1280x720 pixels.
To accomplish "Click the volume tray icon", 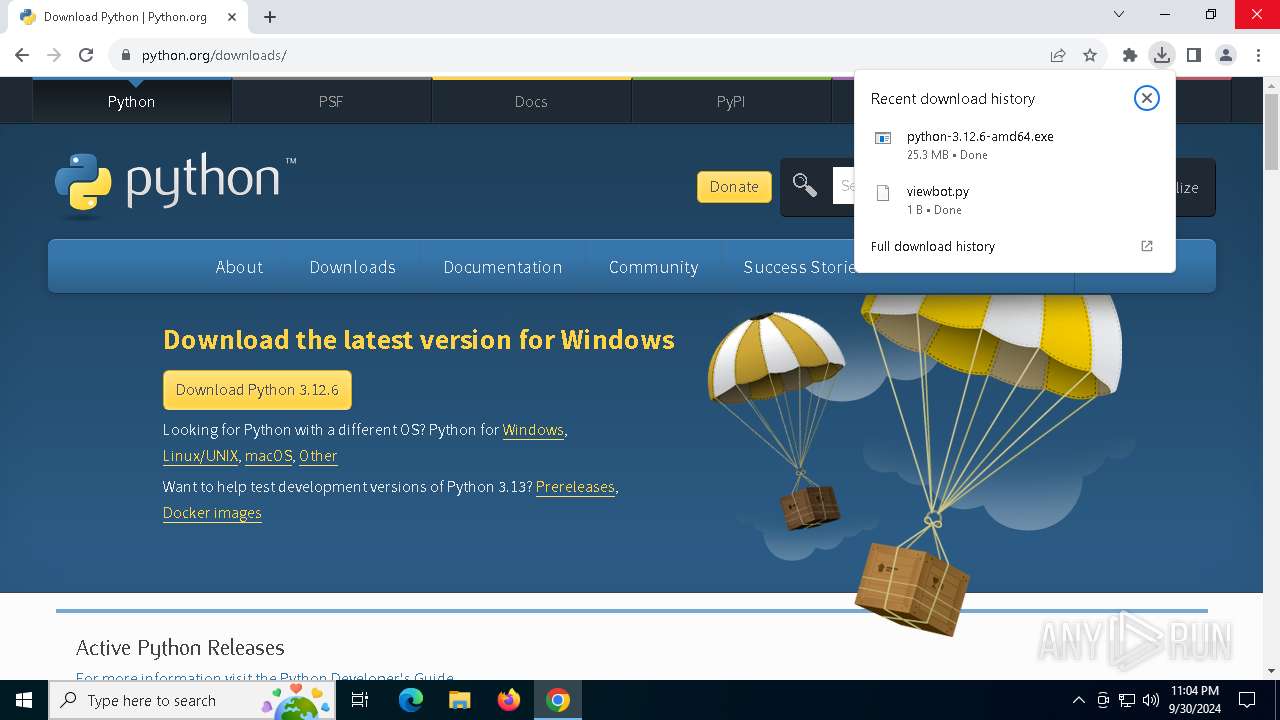I will [1151, 700].
